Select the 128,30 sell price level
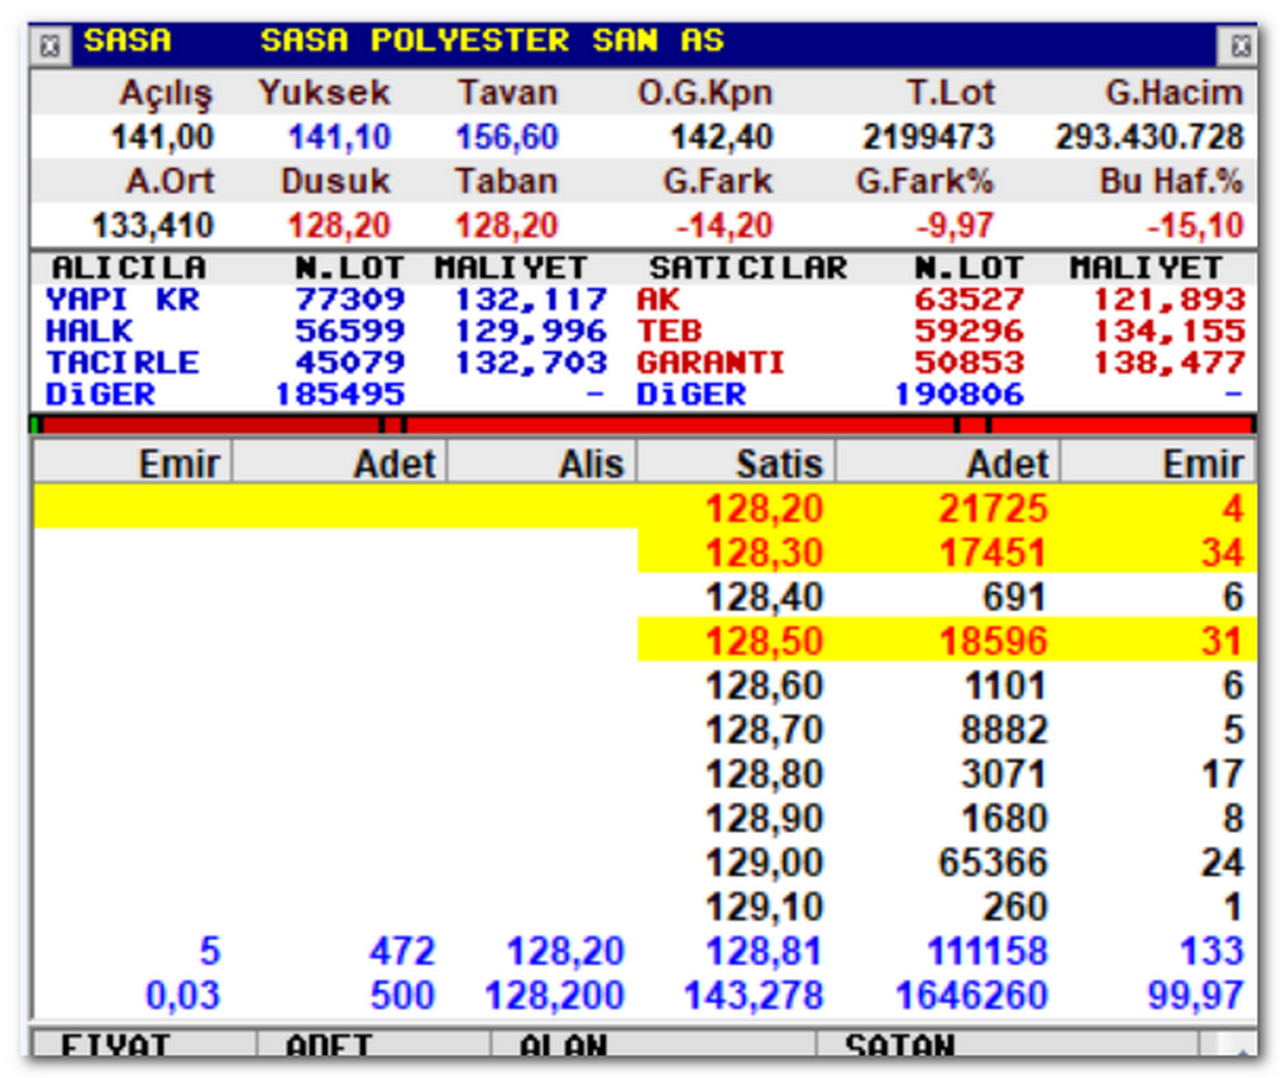 click(x=946, y=552)
